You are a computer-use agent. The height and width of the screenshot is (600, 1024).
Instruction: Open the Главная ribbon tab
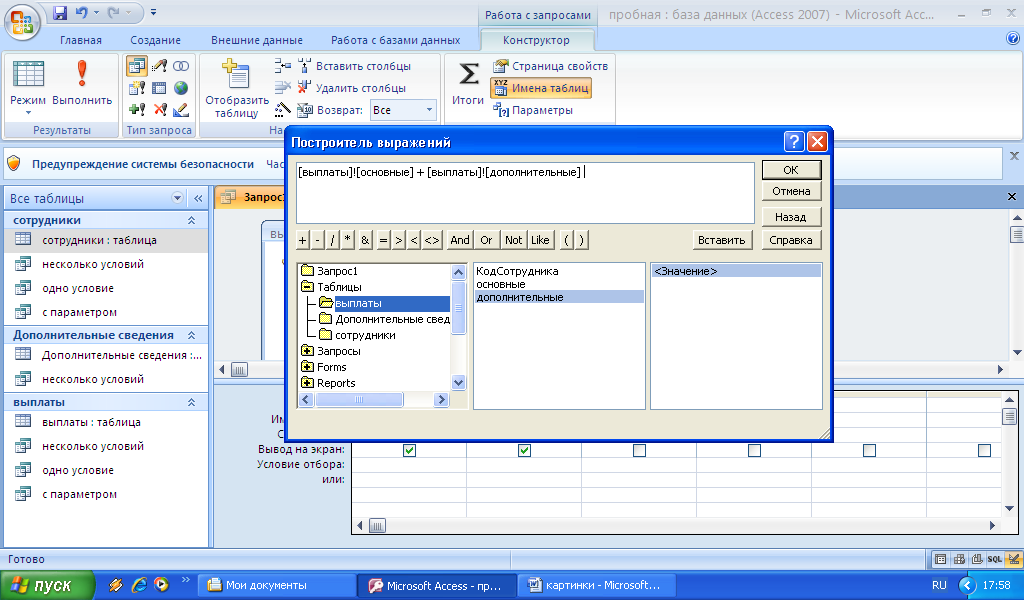[x=81, y=40]
